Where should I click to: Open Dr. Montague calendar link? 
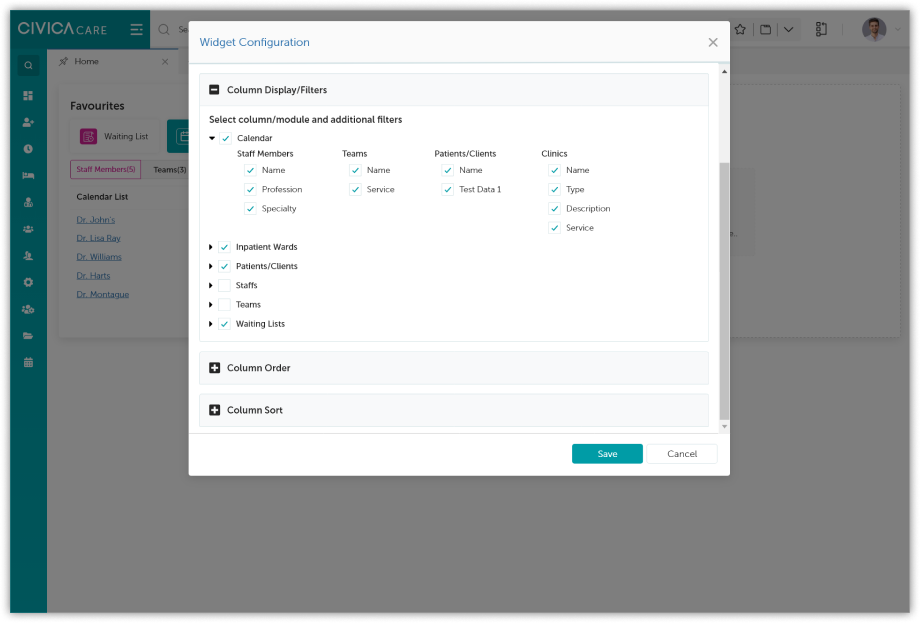[103, 294]
